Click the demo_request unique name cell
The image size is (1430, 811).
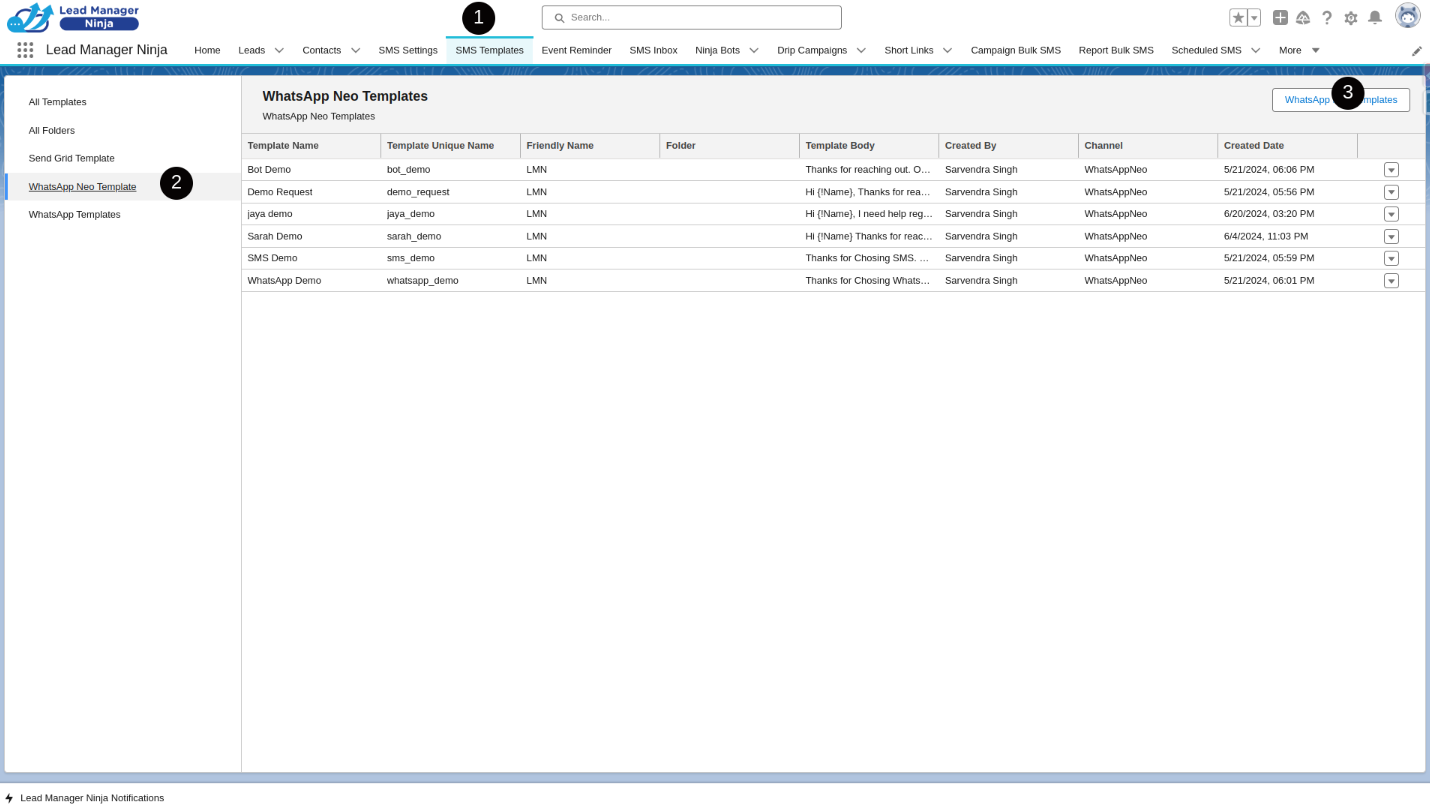click(x=451, y=192)
